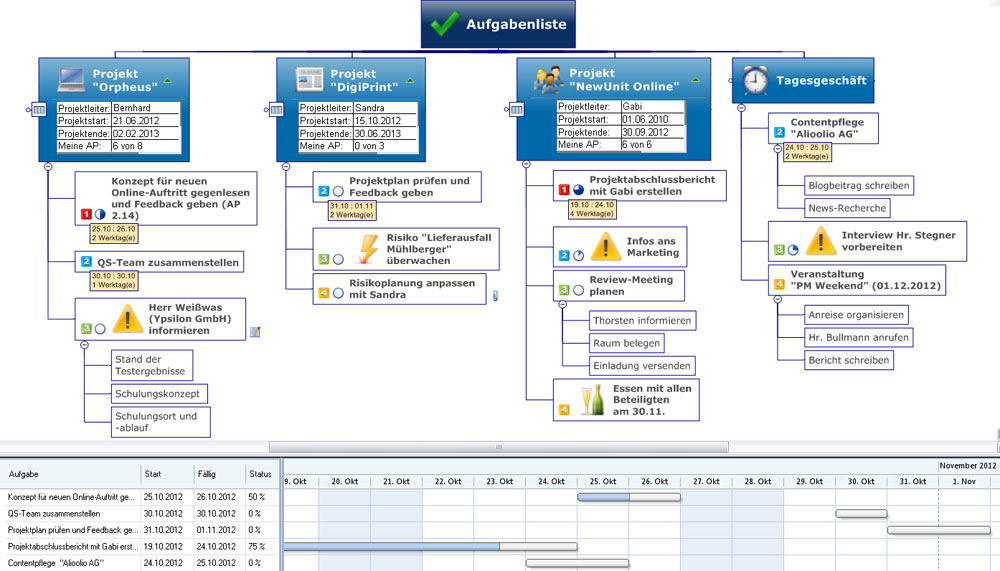Toggle the progress circle on Review-Meeting planen
The width and height of the screenshot is (1000, 571).
(x=578, y=290)
